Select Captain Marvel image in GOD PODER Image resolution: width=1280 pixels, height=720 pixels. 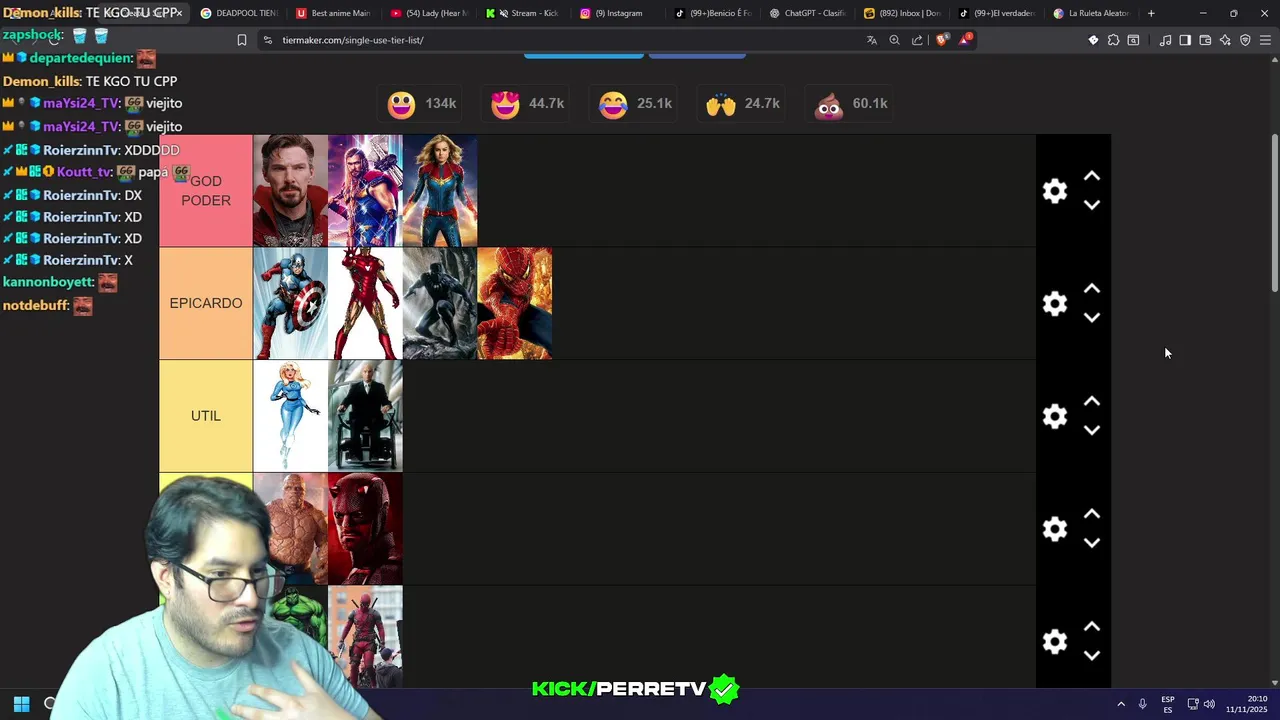[440, 191]
